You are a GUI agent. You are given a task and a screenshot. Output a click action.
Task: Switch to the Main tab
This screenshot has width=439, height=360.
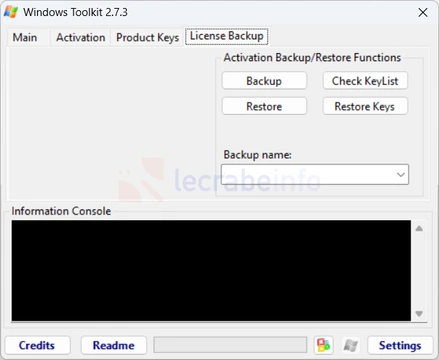[x=25, y=37]
